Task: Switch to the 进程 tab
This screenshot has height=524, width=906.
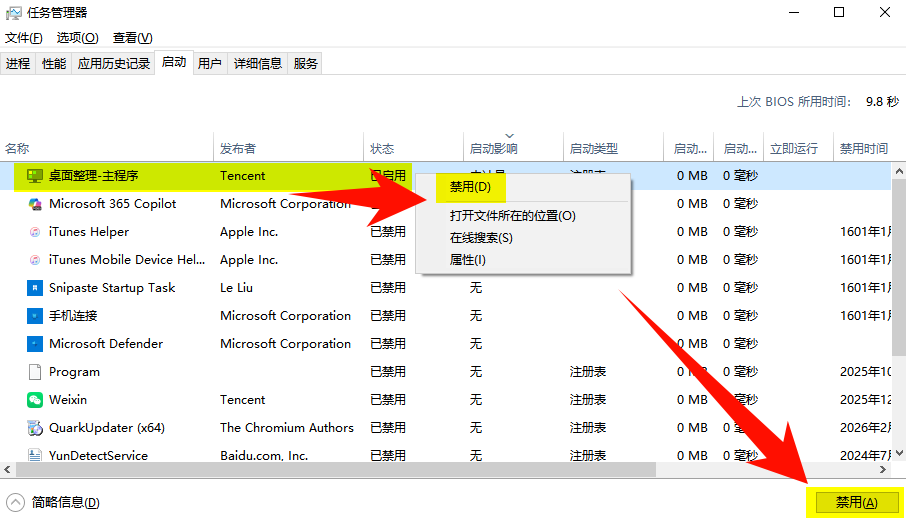Action: 18,64
